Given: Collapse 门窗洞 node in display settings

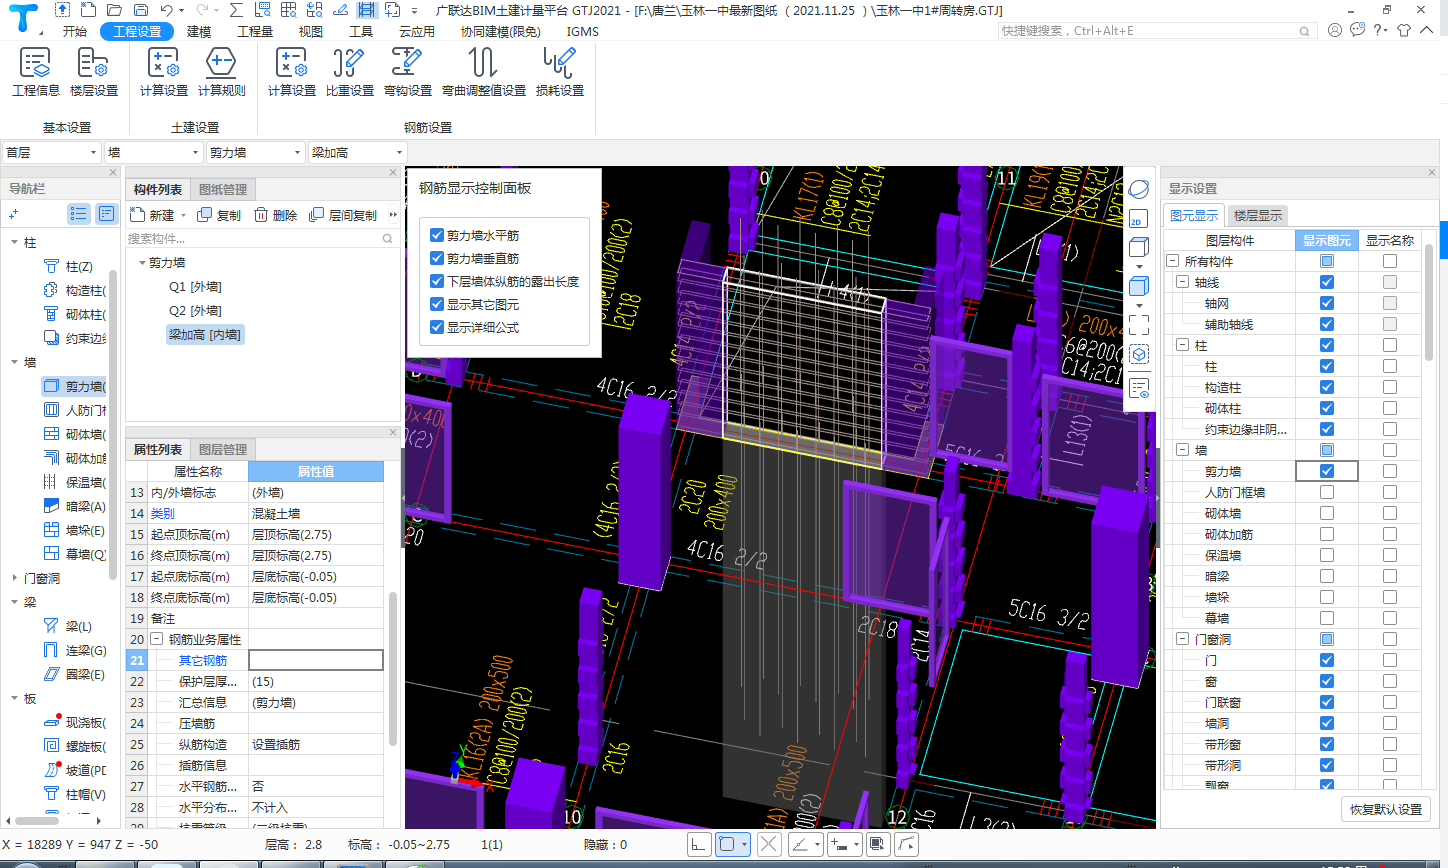Looking at the screenshot, I should [1183, 639].
